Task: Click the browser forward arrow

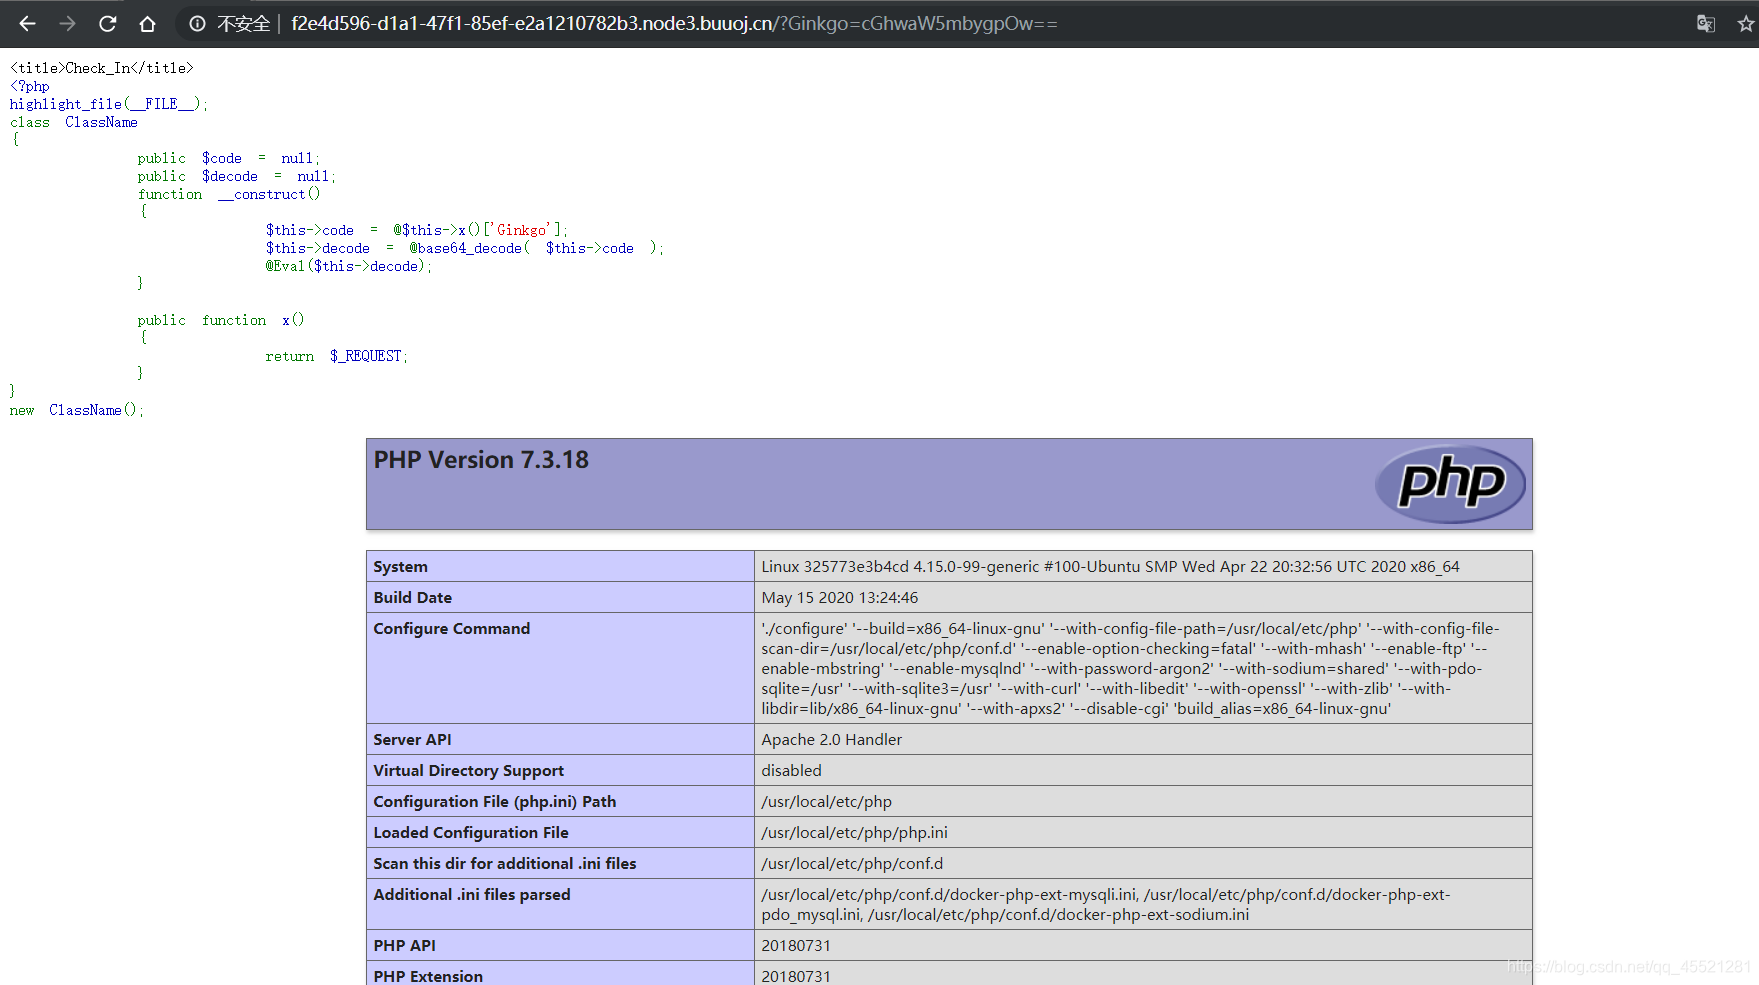Action: tap(67, 23)
